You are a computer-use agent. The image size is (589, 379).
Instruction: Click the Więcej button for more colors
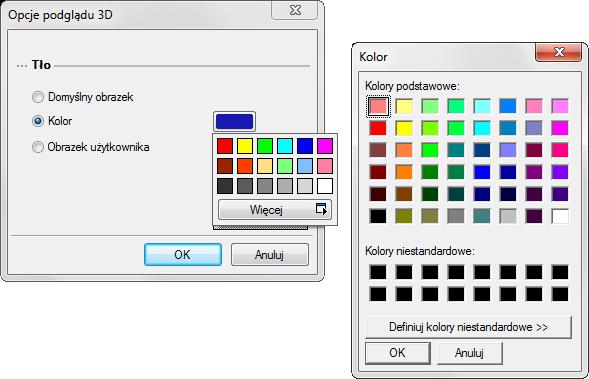click(275, 210)
